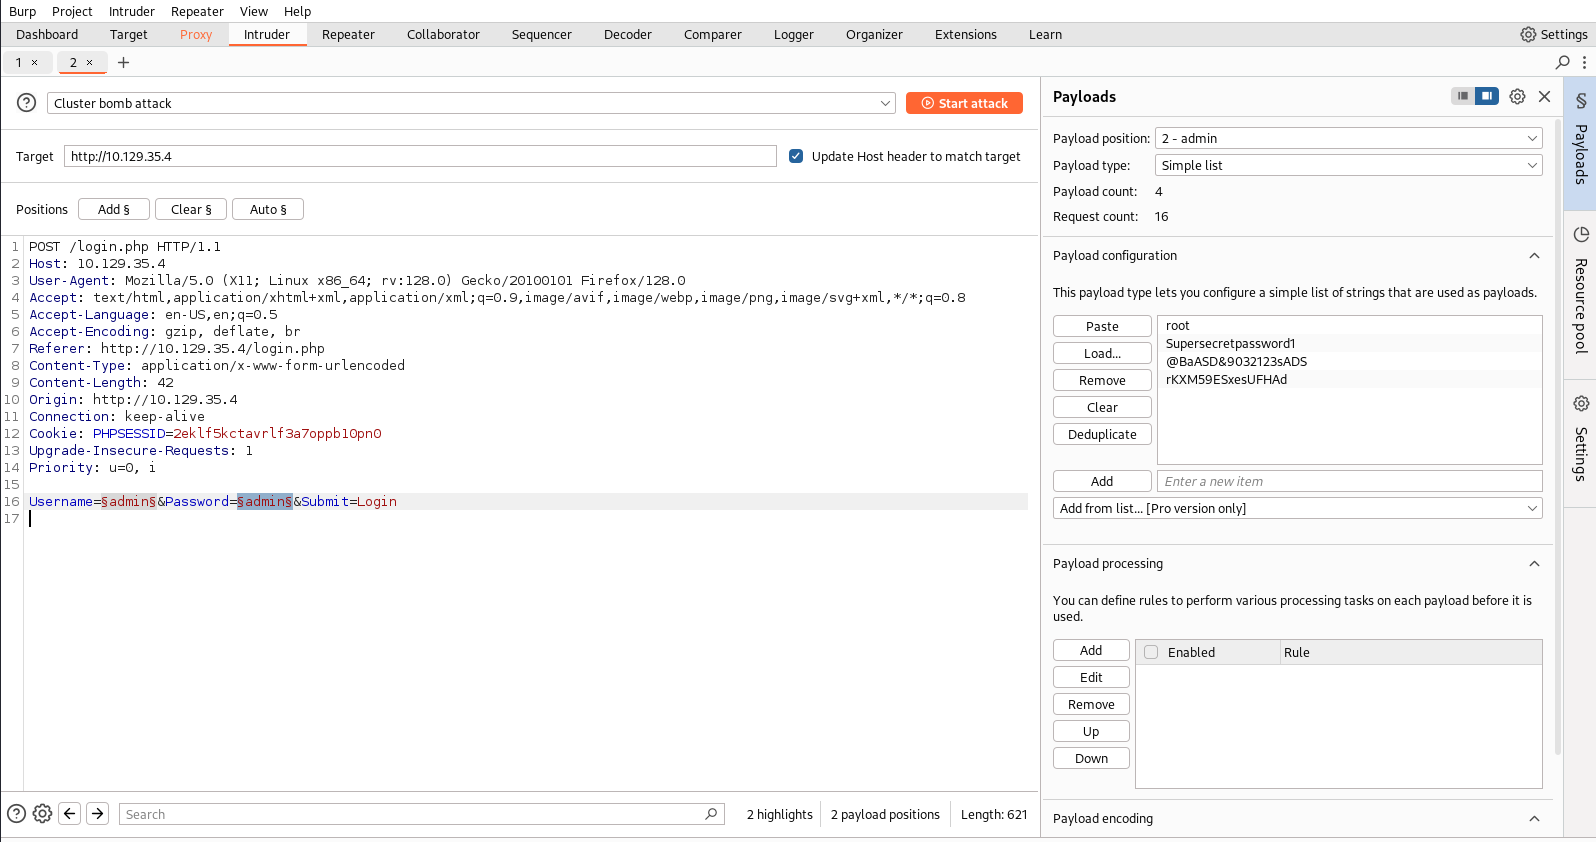Viewport: 1596px width, 842px height.
Task: Click the help question mark beside attack type
Action: pyautogui.click(x=27, y=103)
